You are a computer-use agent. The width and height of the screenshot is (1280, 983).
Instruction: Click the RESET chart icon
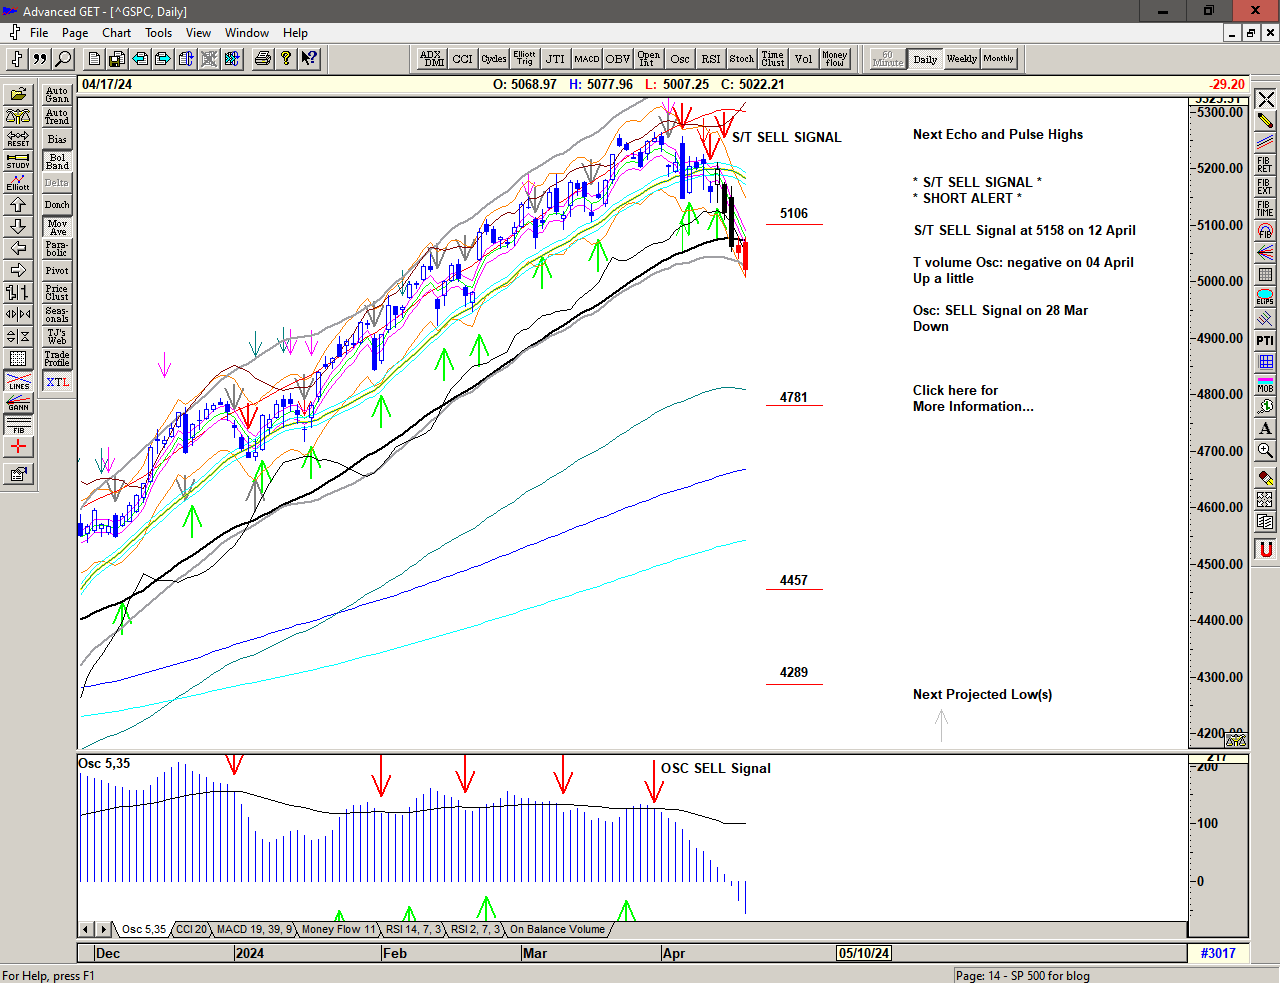pos(18,138)
